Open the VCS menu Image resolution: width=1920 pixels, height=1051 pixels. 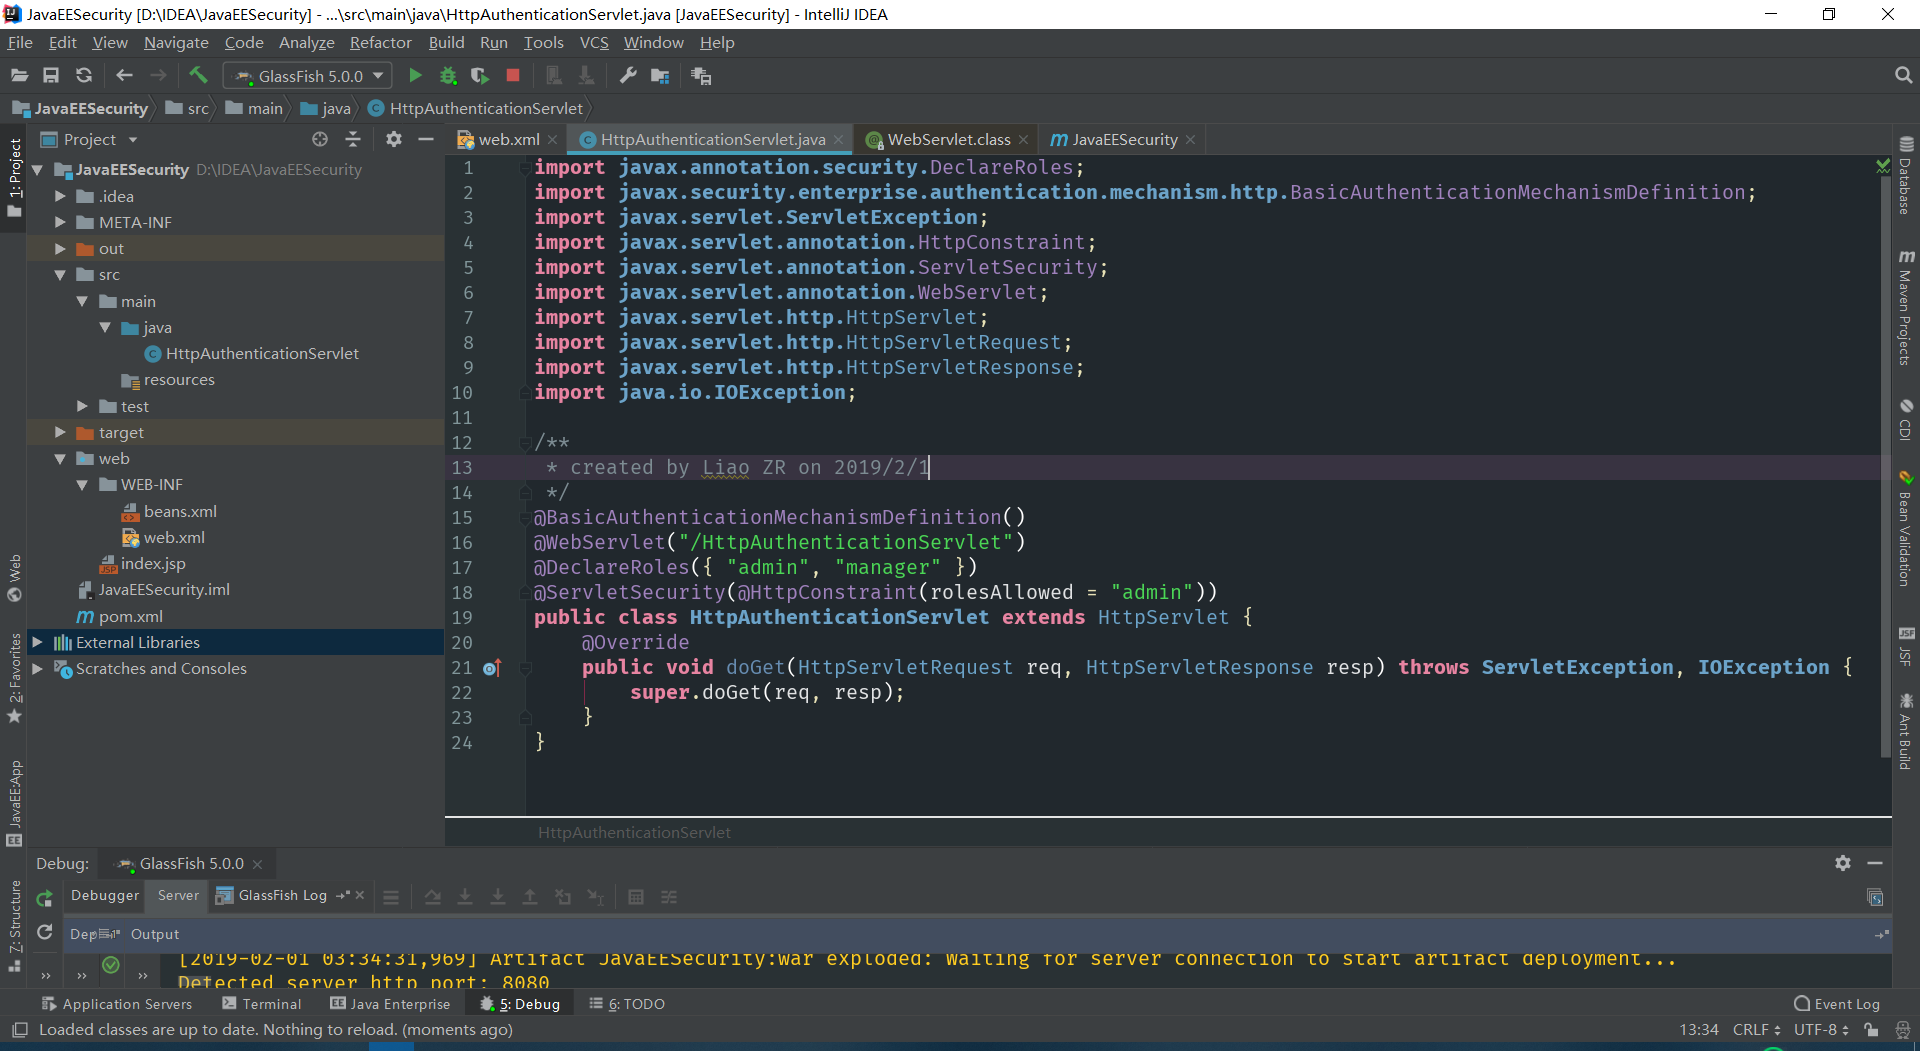click(x=594, y=42)
